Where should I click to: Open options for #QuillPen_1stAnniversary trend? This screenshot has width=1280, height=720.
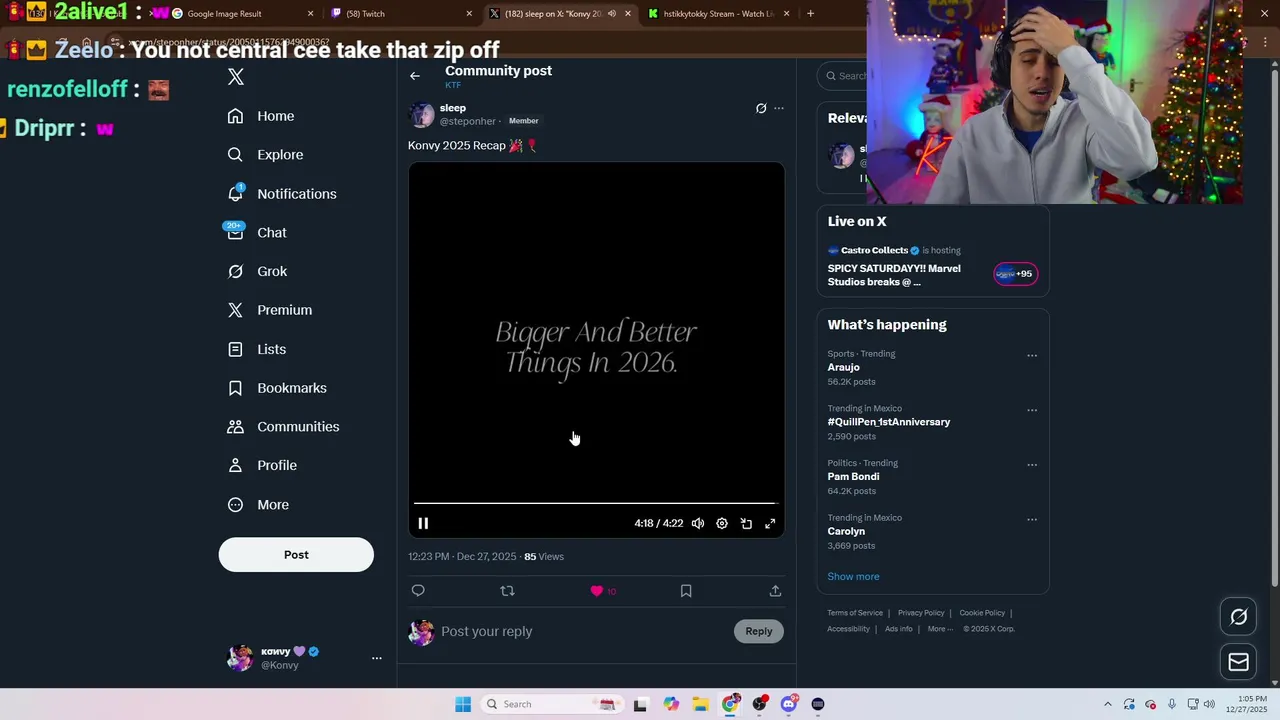[x=1032, y=410]
